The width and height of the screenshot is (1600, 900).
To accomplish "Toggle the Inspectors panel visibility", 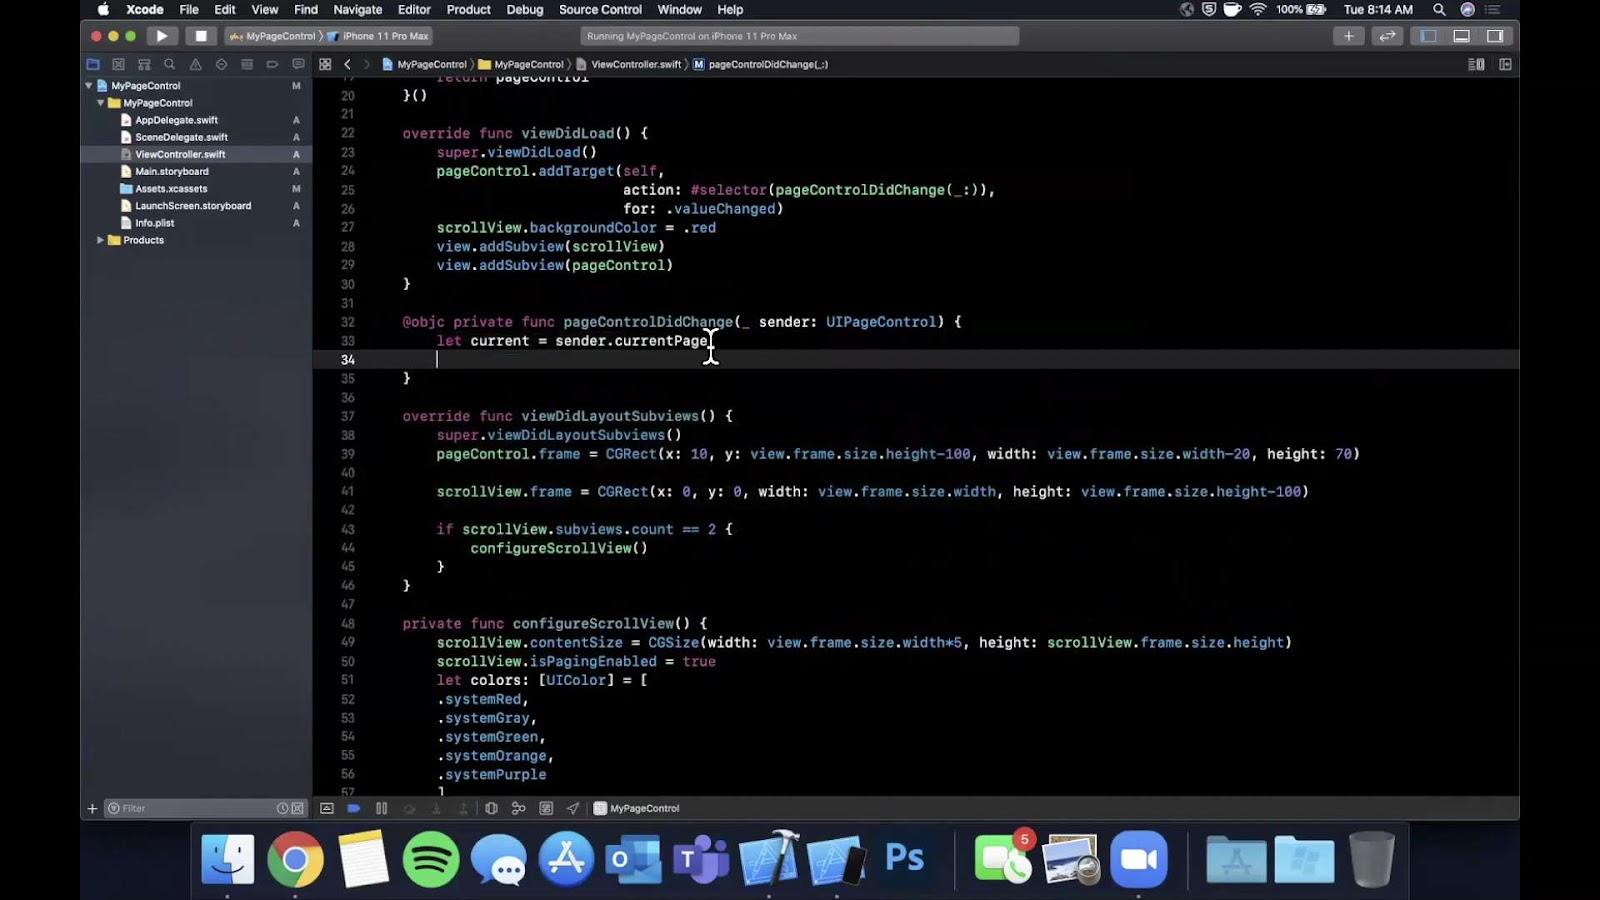I will click(x=1495, y=36).
